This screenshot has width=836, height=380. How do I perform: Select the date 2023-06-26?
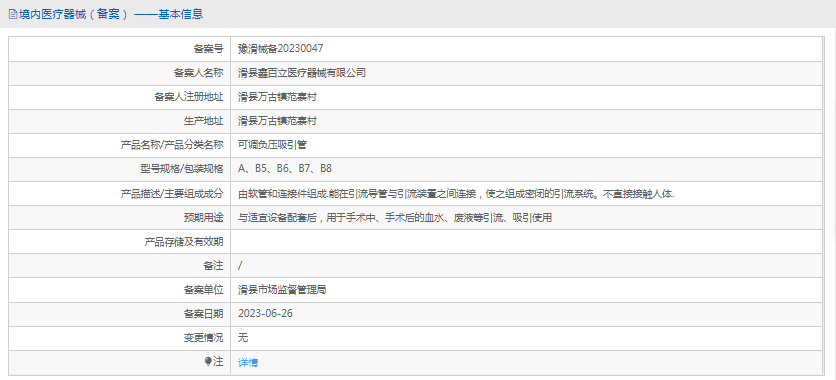tap(266, 314)
